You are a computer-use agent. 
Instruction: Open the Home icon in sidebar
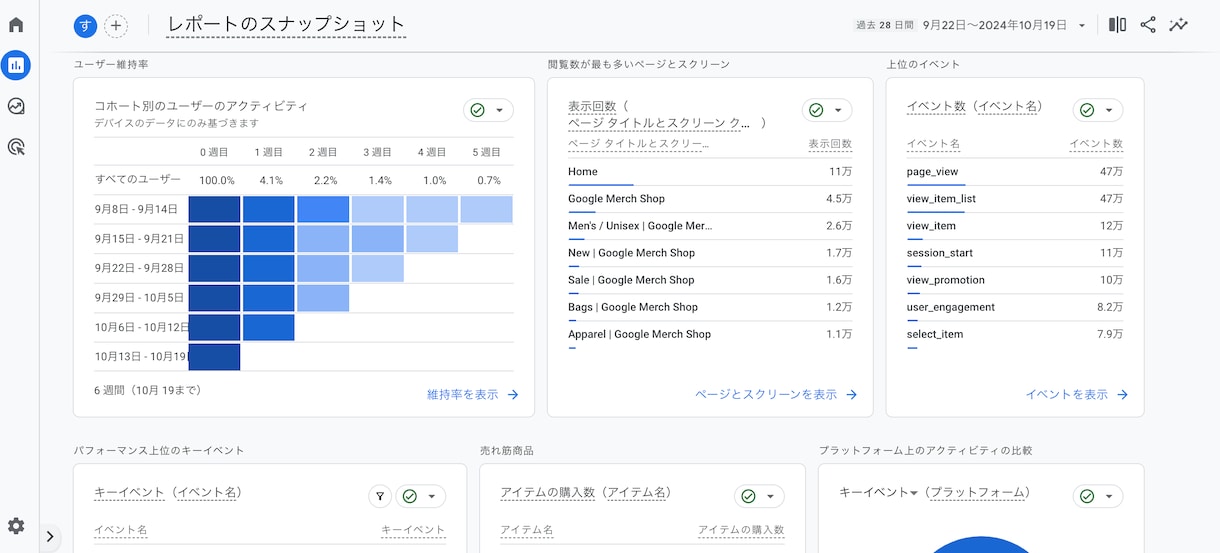point(16,25)
